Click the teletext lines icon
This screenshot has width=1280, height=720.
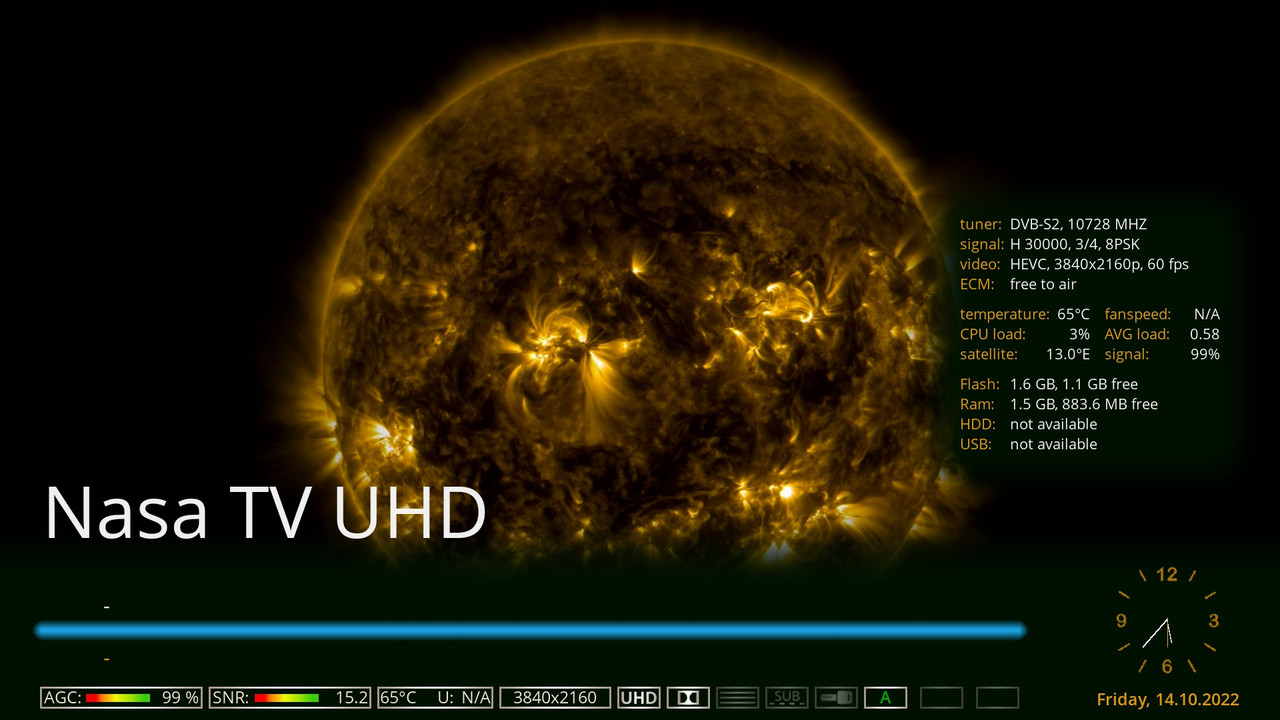(x=738, y=698)
